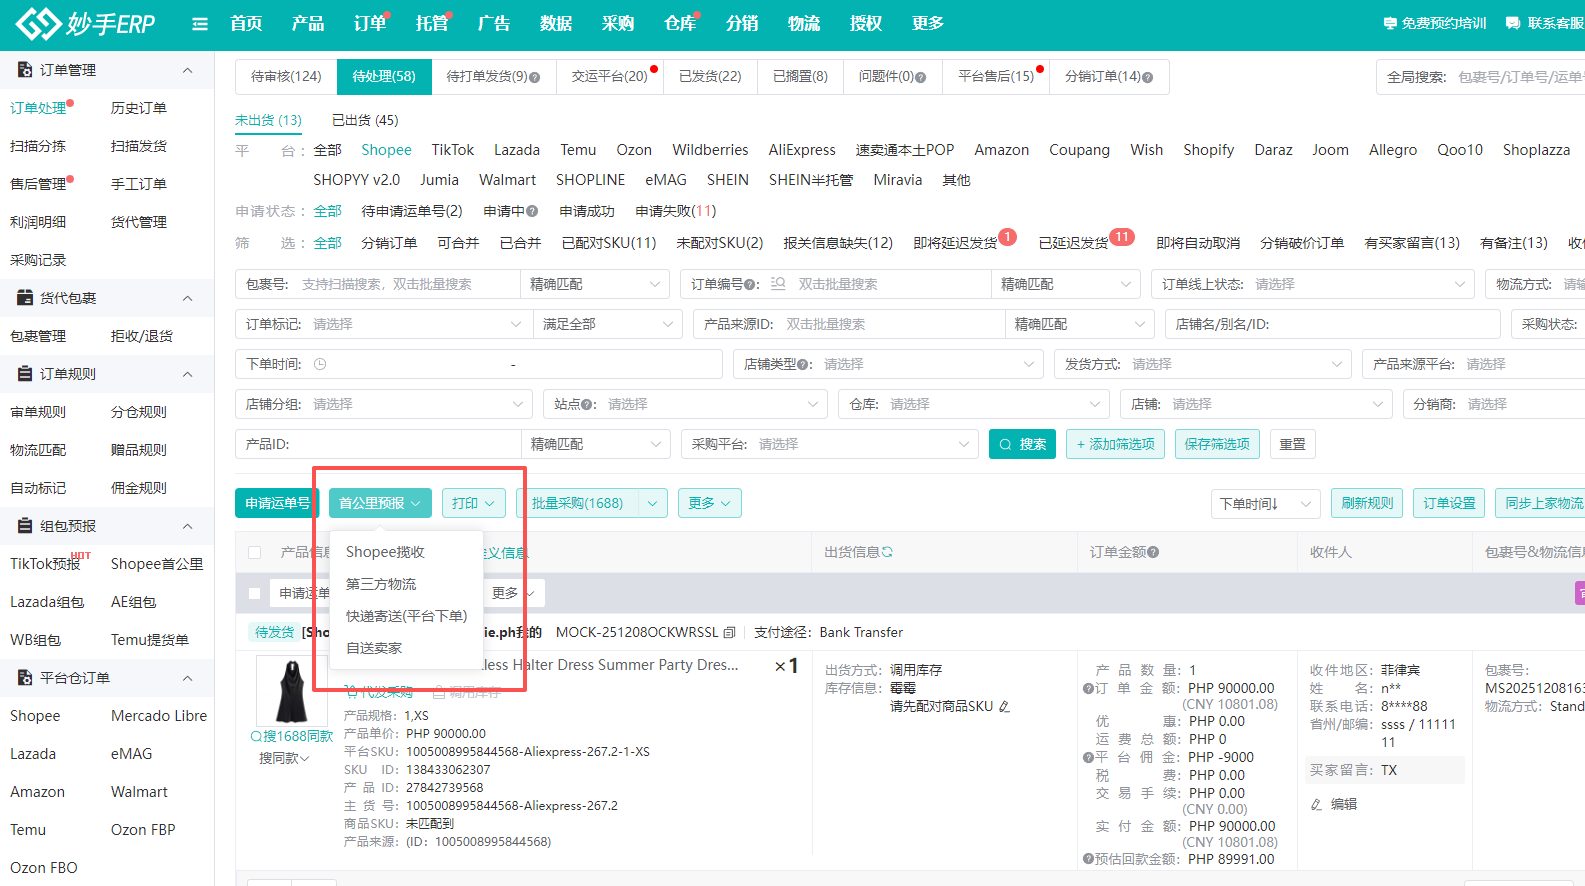Click the 货代包裹 section icon

click(x=25, y=298)
